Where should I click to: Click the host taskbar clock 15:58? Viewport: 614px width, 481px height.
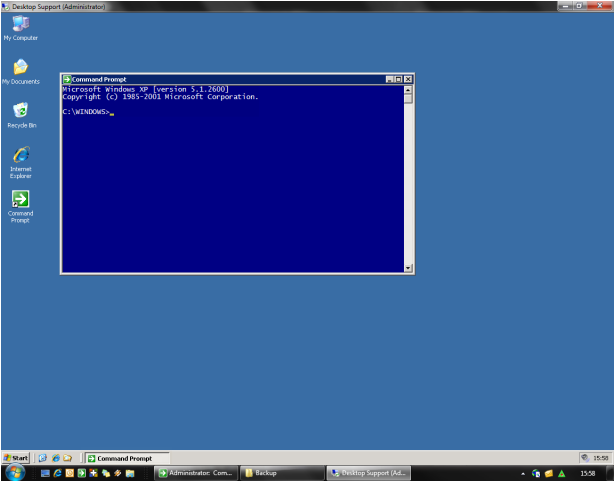point(587,473)
